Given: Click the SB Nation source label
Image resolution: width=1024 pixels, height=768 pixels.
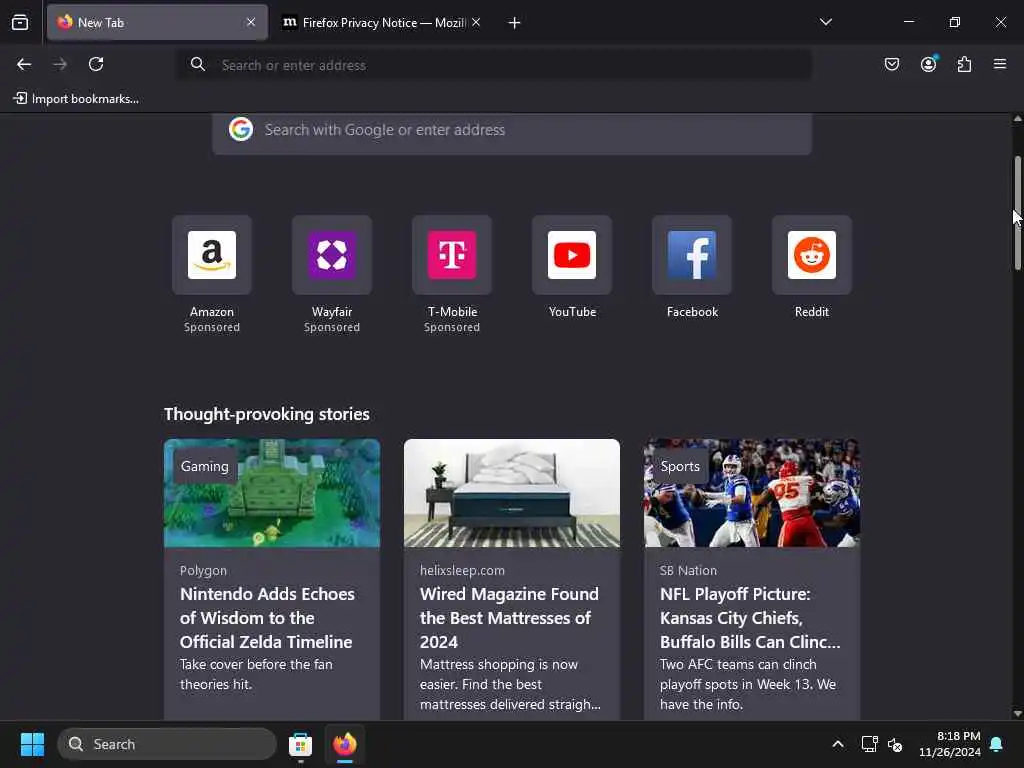Looking at the screenshot, I should click(x=688, y=570).
